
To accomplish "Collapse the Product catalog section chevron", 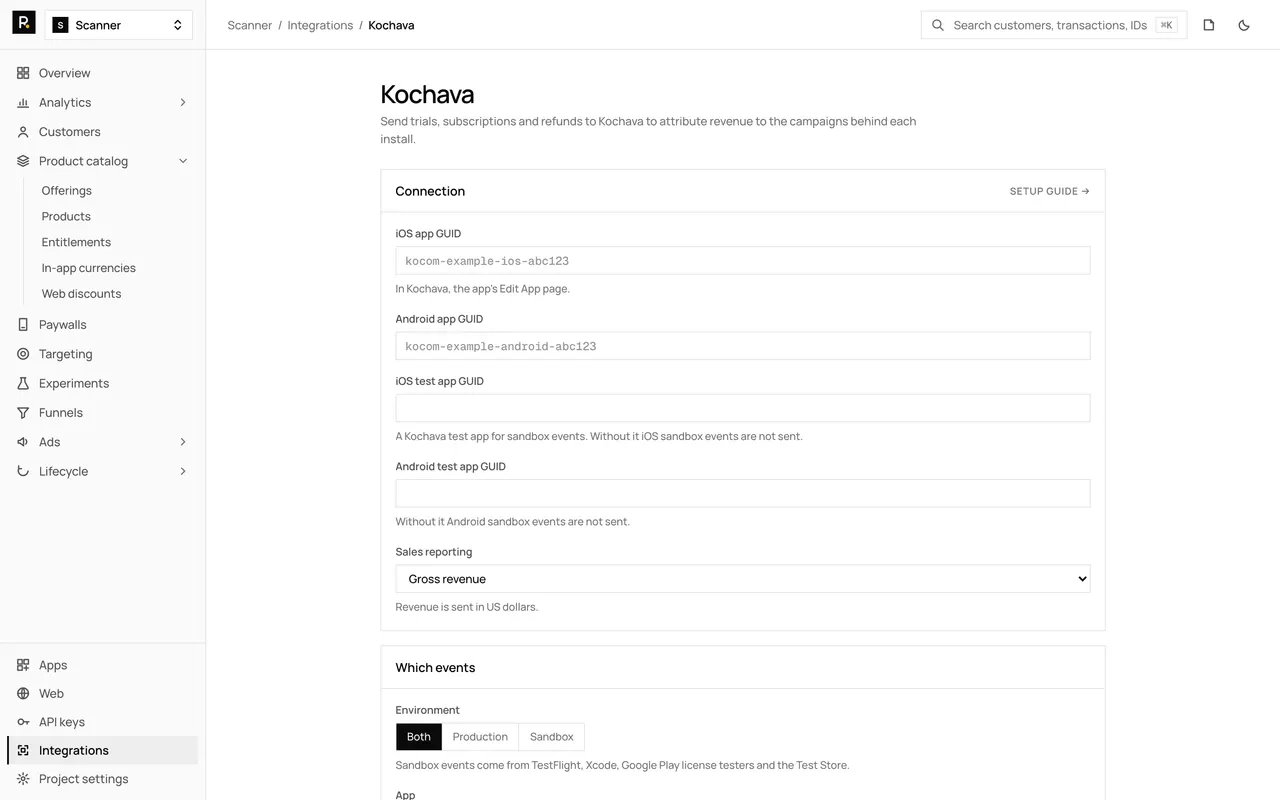I will point(183,161).
